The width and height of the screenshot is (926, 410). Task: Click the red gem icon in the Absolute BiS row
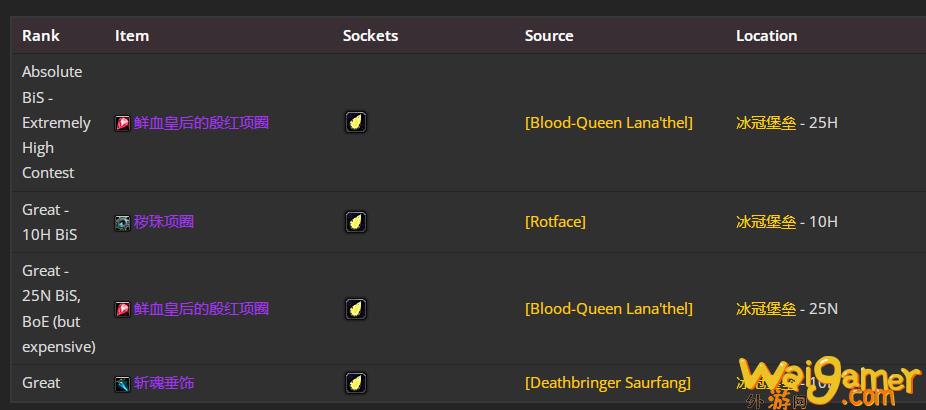point(122,123)
